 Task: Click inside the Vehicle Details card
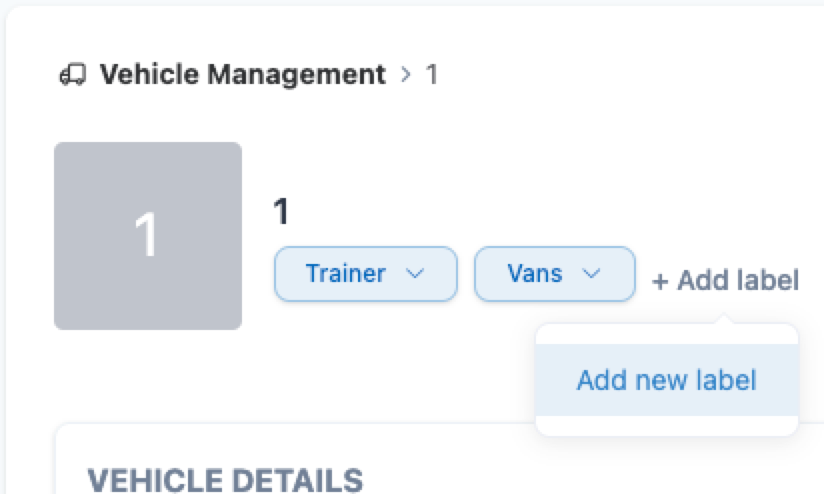coord(300,450)
